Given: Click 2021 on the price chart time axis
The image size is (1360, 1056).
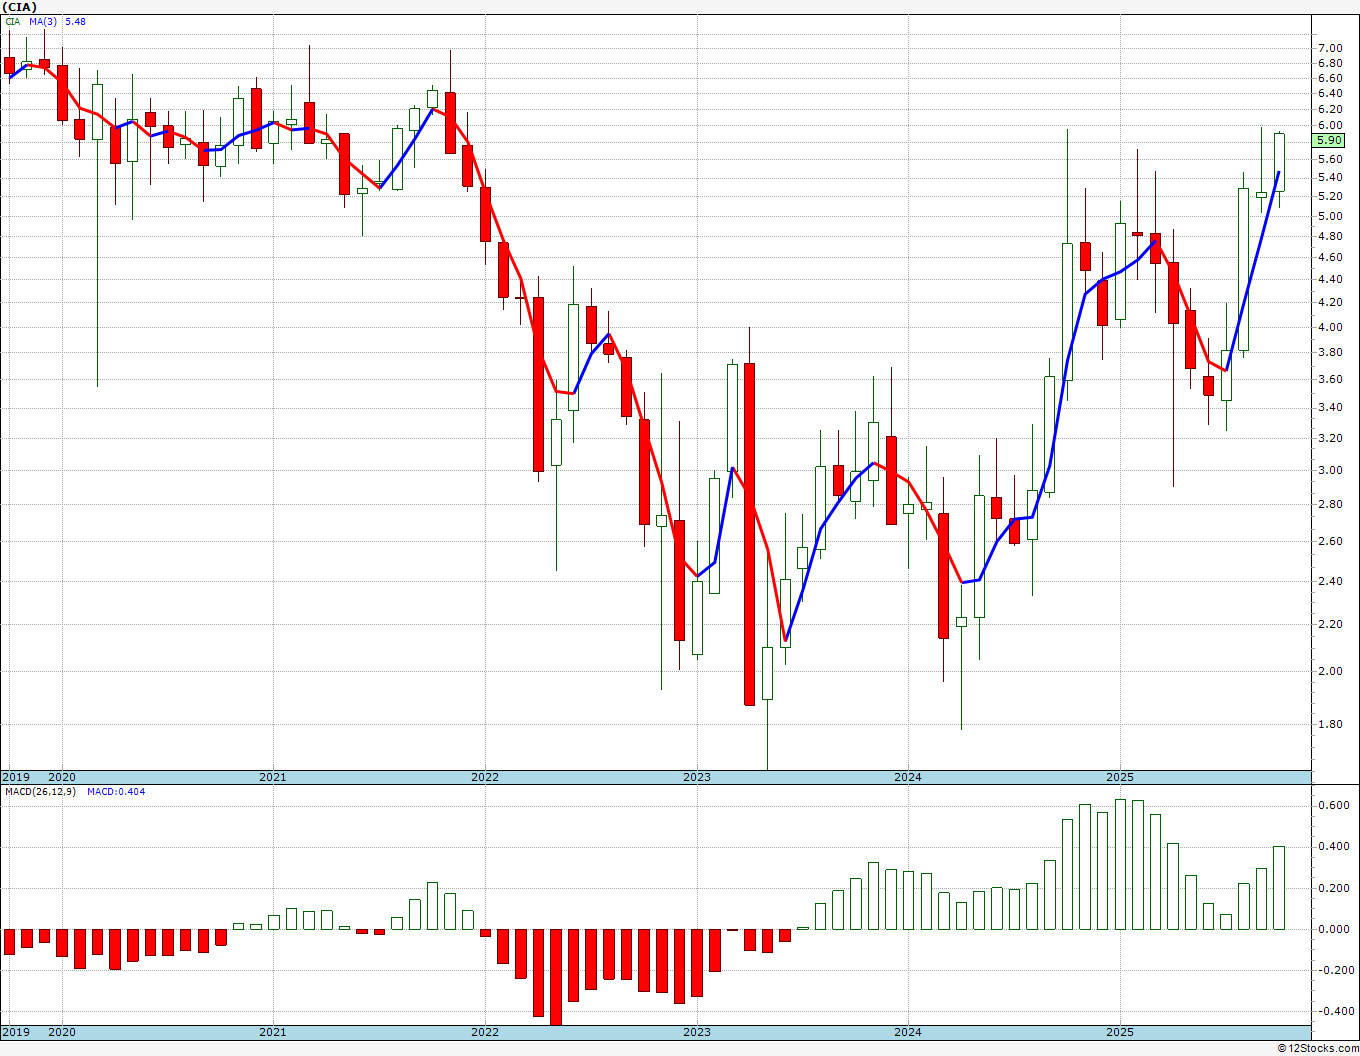Looking at the screenshot, I should (273, 777).
